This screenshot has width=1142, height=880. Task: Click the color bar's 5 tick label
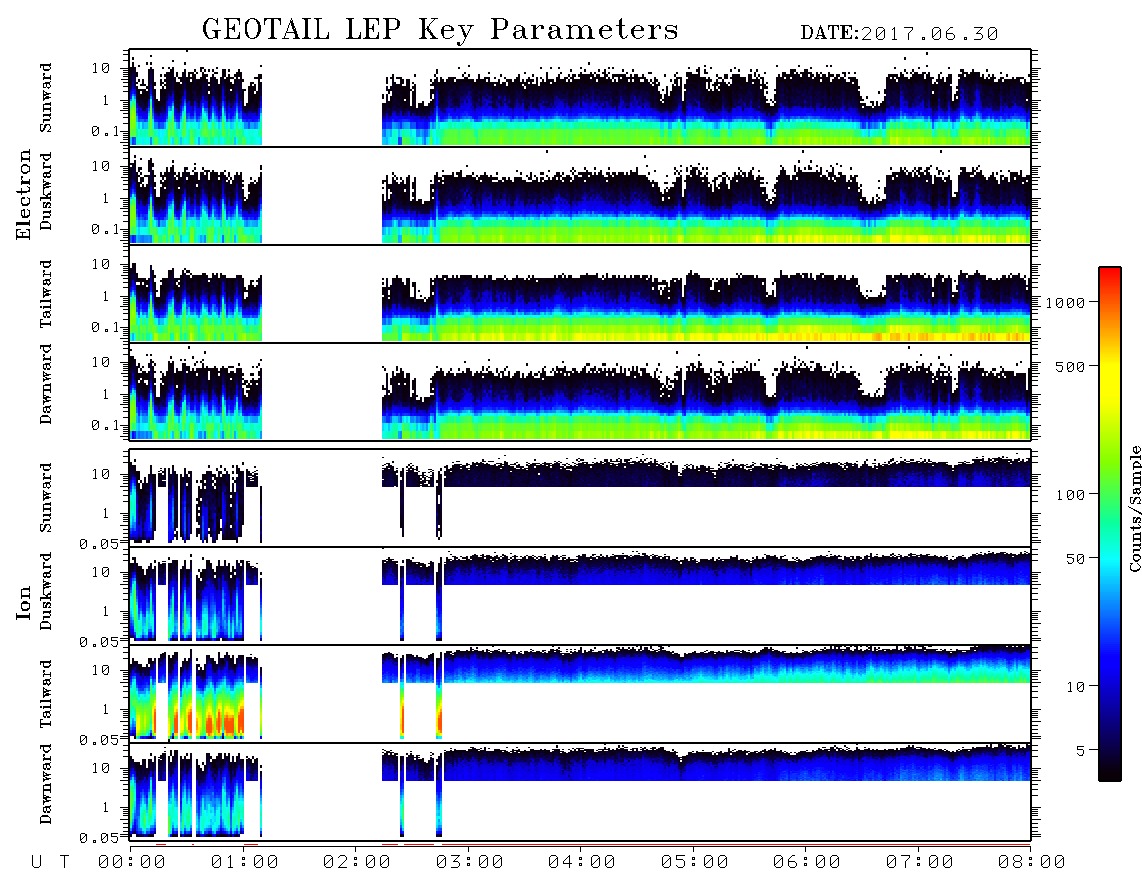tap(1081, 751)
